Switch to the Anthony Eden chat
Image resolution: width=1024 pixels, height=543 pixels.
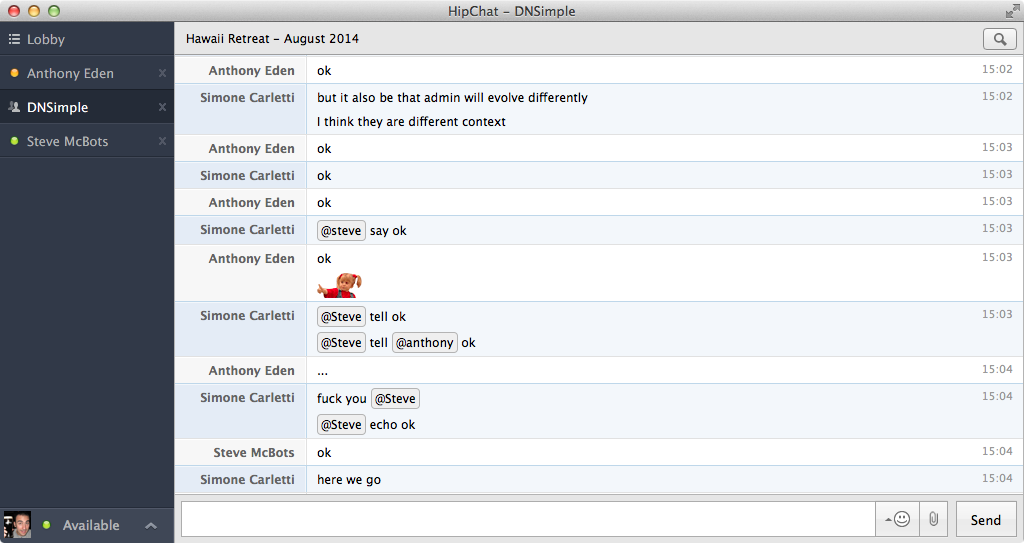point(70,73)
